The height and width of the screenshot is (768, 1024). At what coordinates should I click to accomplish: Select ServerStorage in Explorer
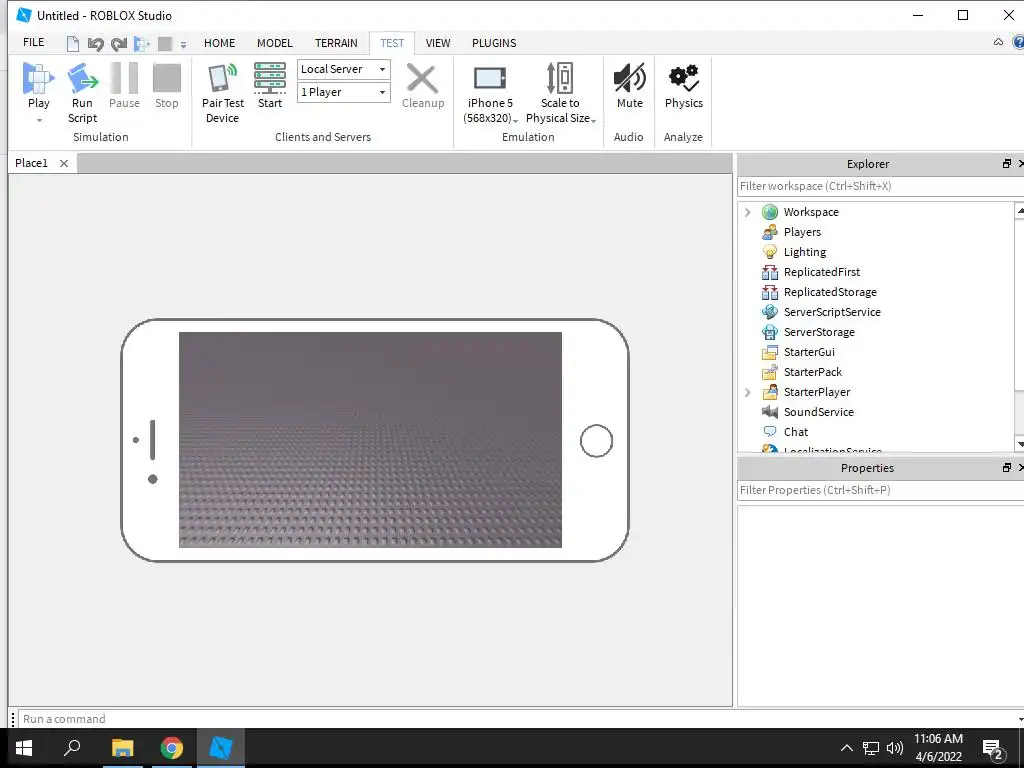pos(818,332)
